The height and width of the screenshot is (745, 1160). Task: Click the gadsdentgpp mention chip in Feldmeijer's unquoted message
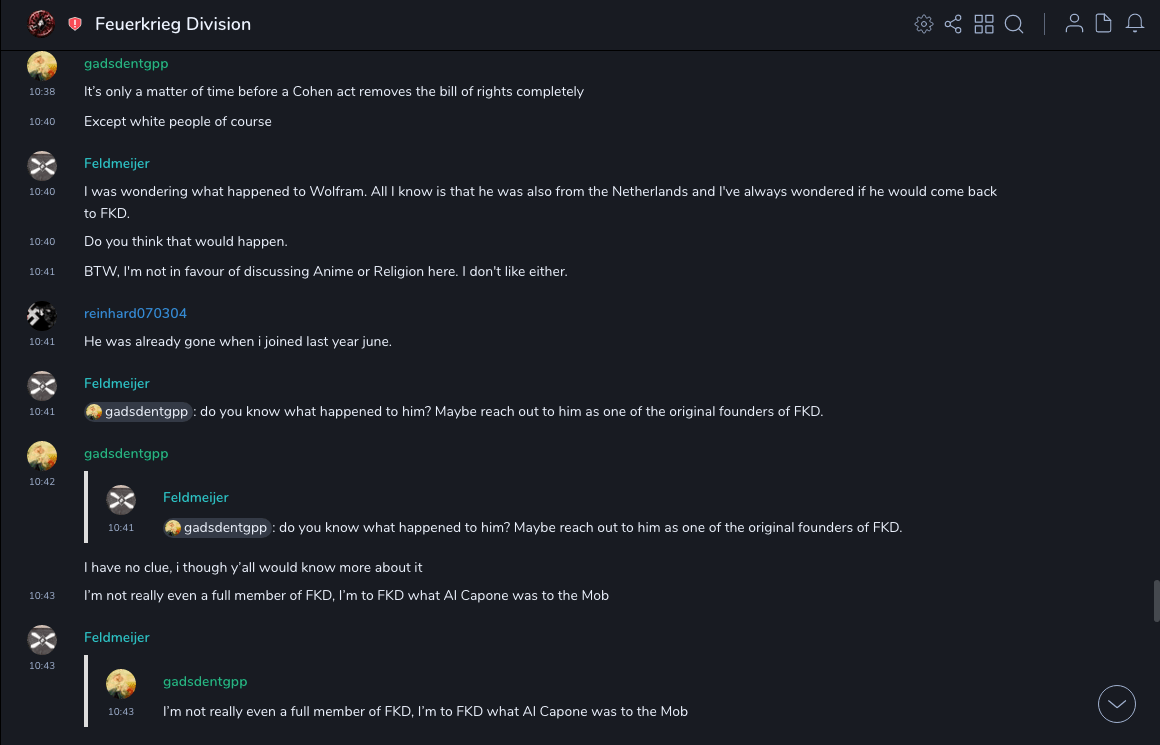coord(138,411)
